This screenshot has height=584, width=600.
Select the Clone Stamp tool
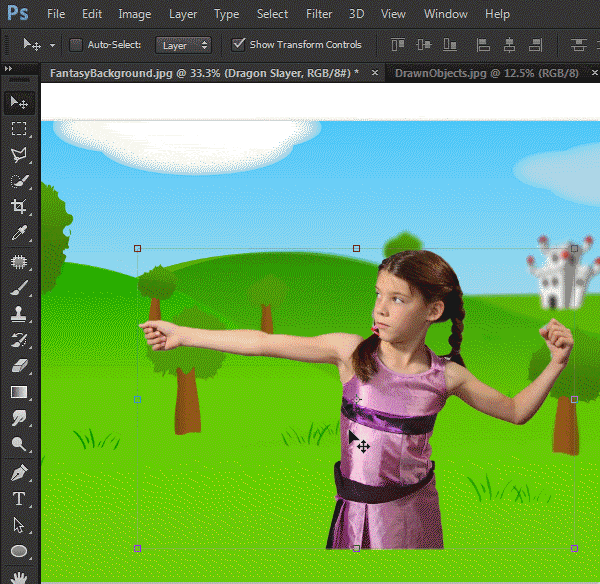[x=19, y=314]
